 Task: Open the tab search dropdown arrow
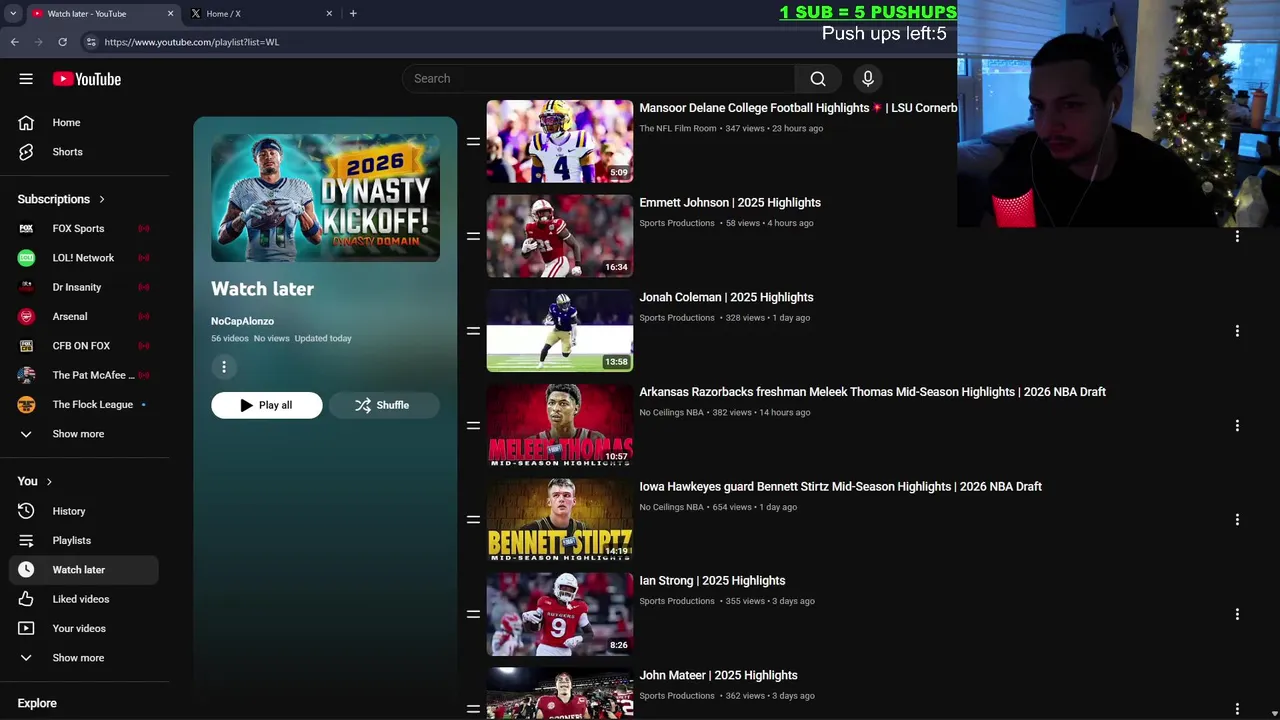(x=13, y=13)
